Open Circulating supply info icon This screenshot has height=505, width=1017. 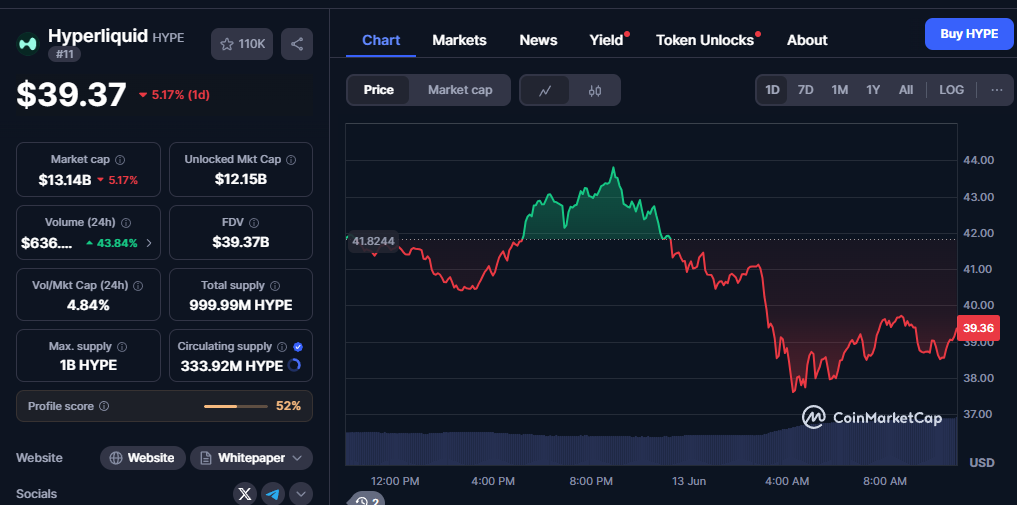click(282, 347)
